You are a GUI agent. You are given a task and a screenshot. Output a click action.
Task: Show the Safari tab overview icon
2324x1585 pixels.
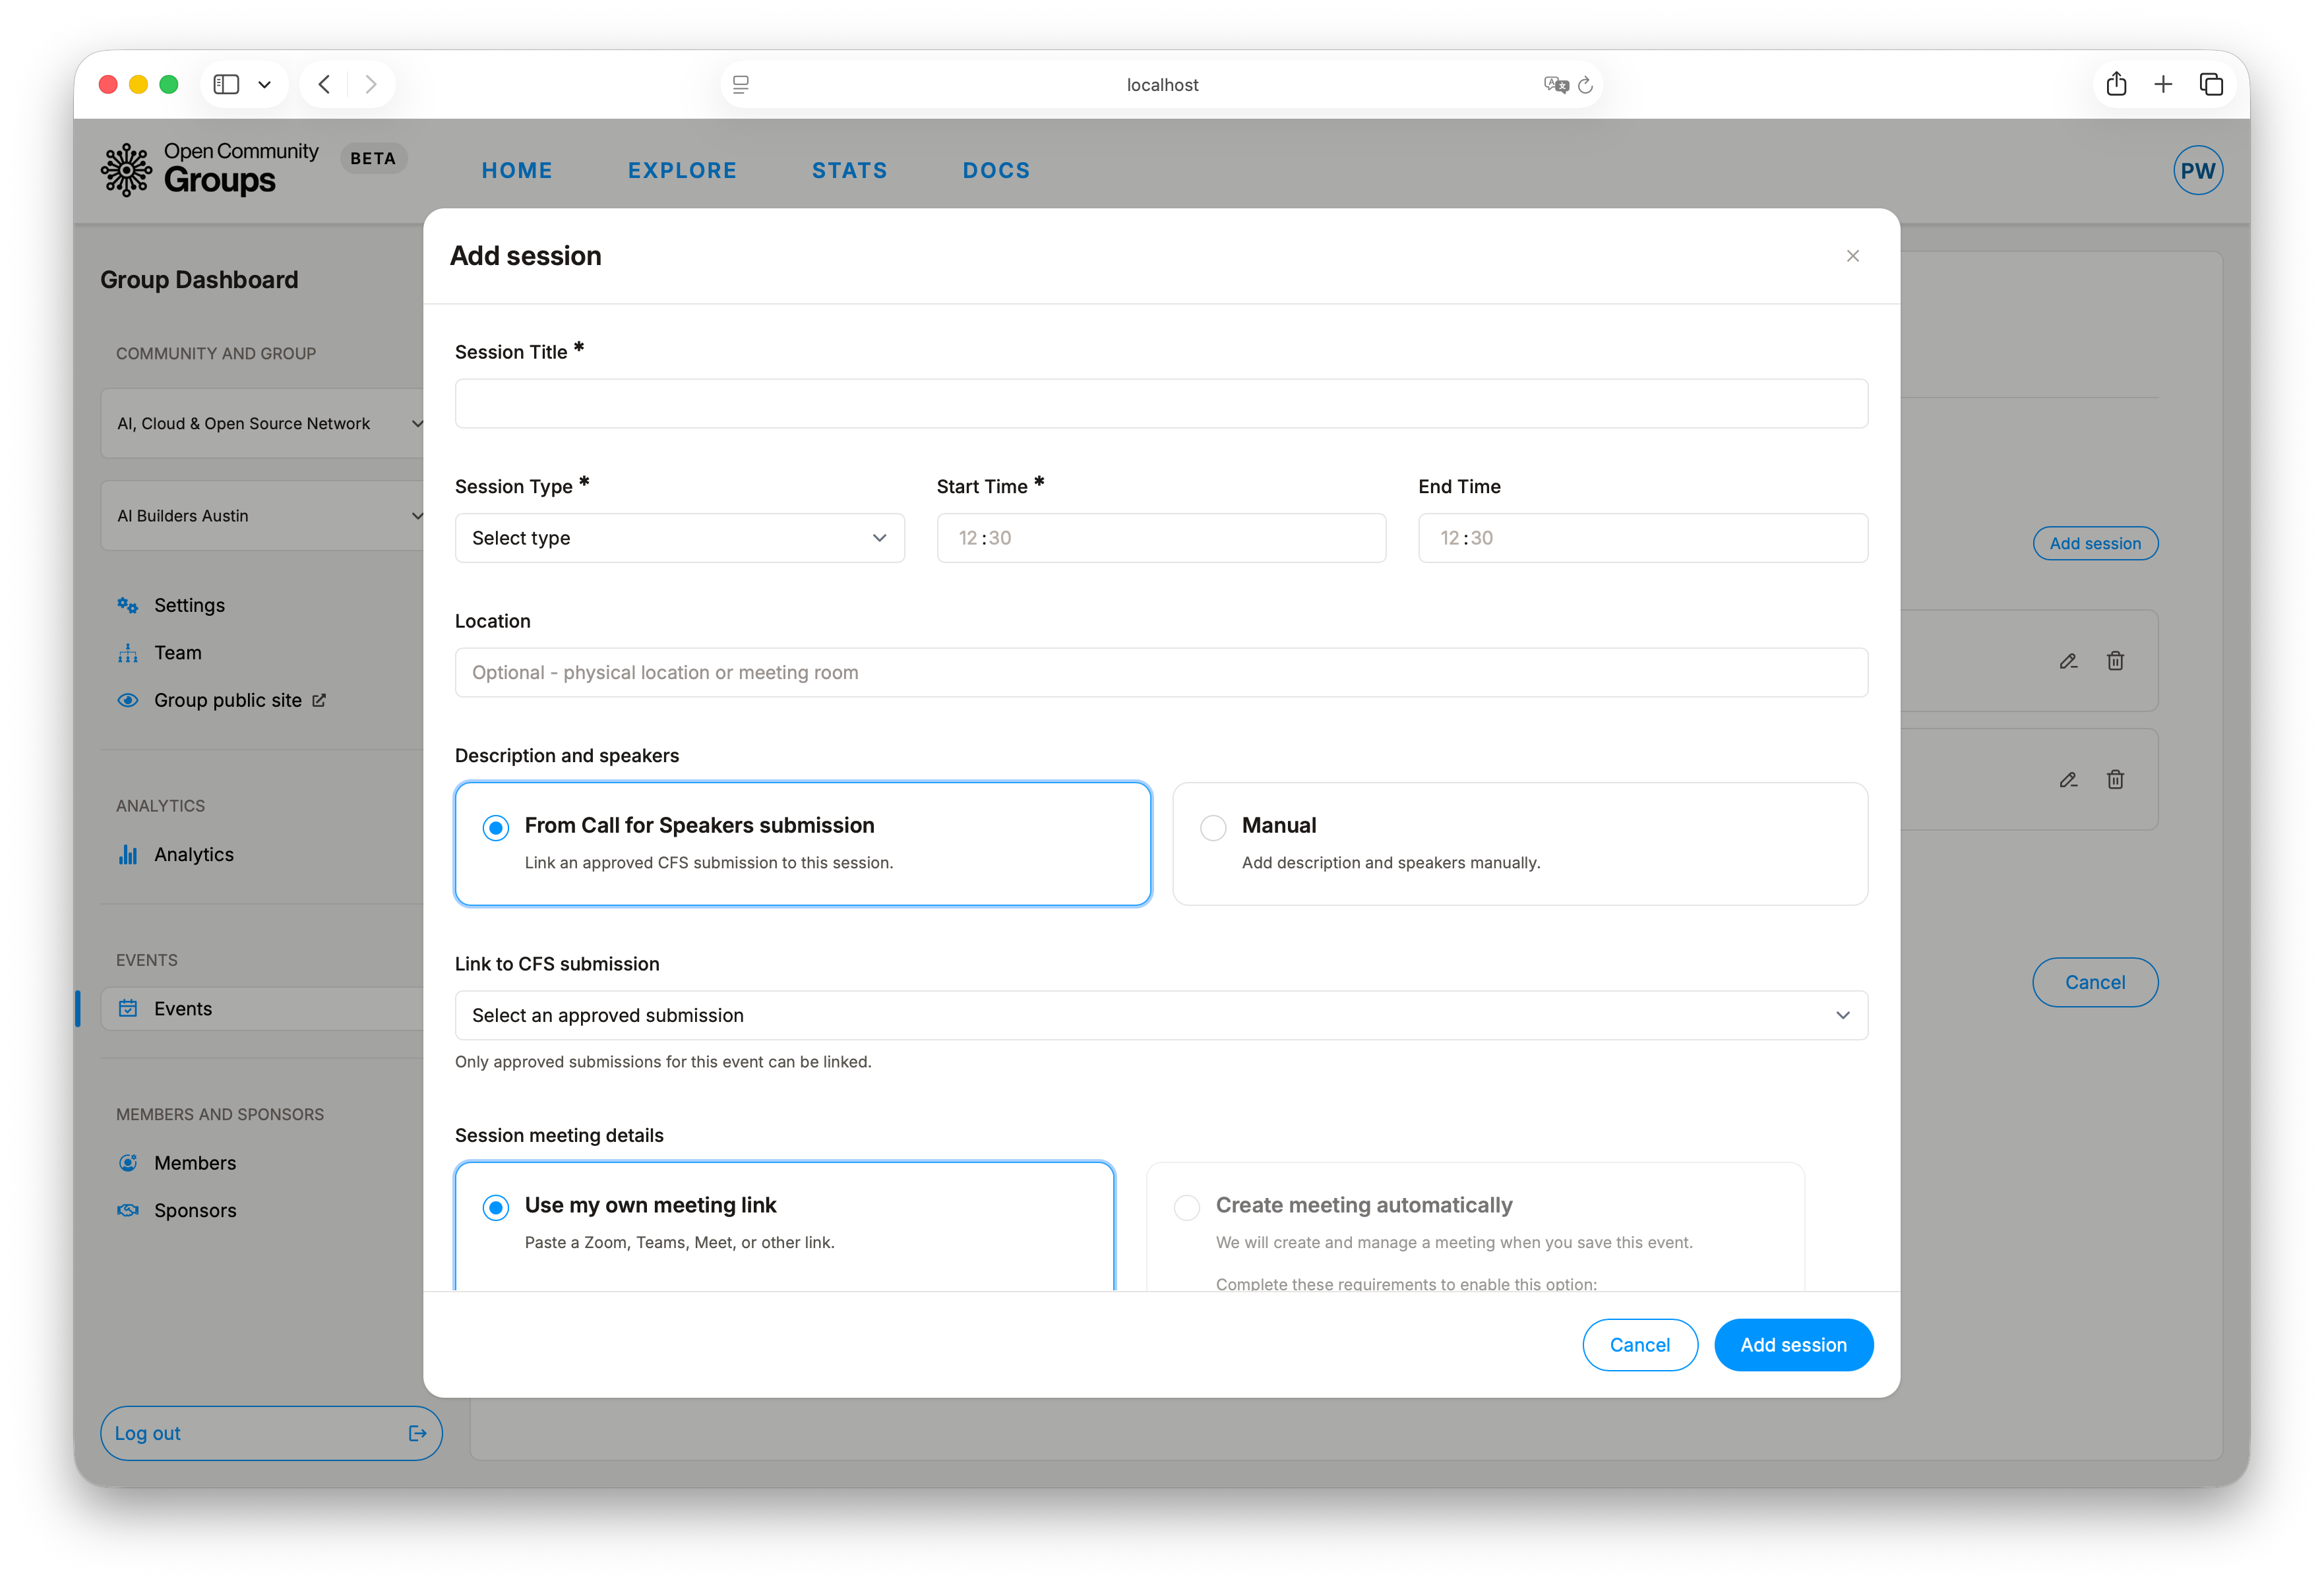(x=2211, y=84)
